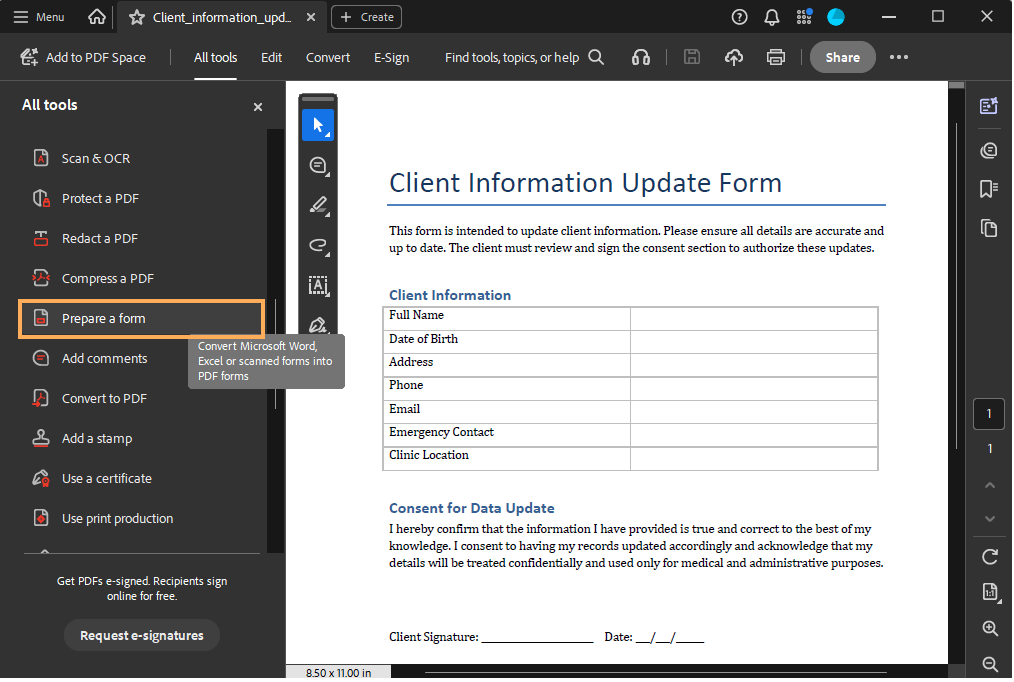Go to Home icon

coord(97,17)
